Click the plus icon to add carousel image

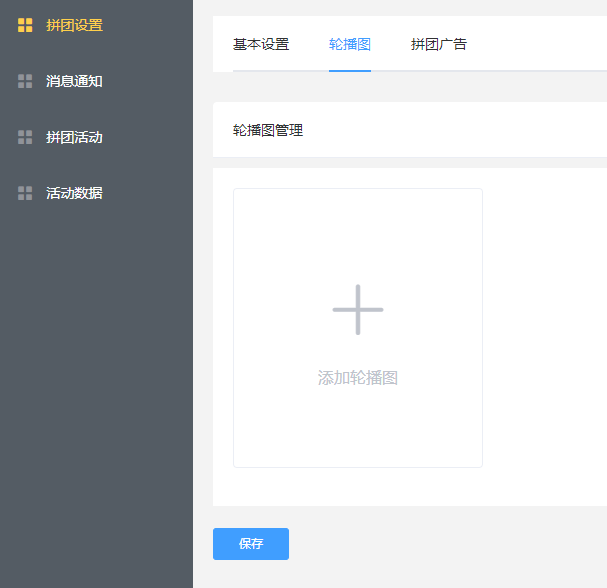(358, 310)
